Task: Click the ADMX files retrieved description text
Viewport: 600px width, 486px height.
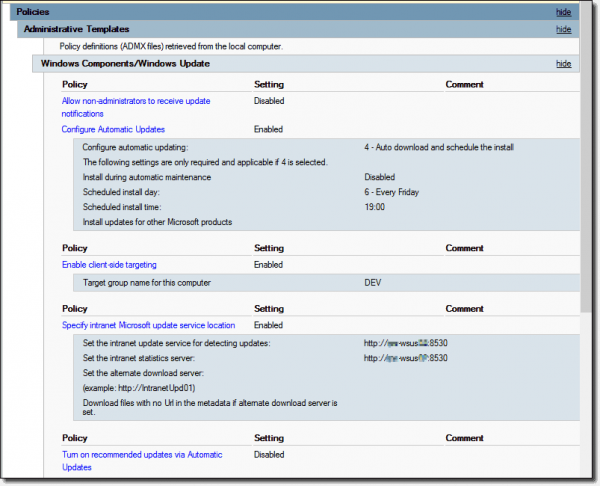Action: click(x=171, y=46)
